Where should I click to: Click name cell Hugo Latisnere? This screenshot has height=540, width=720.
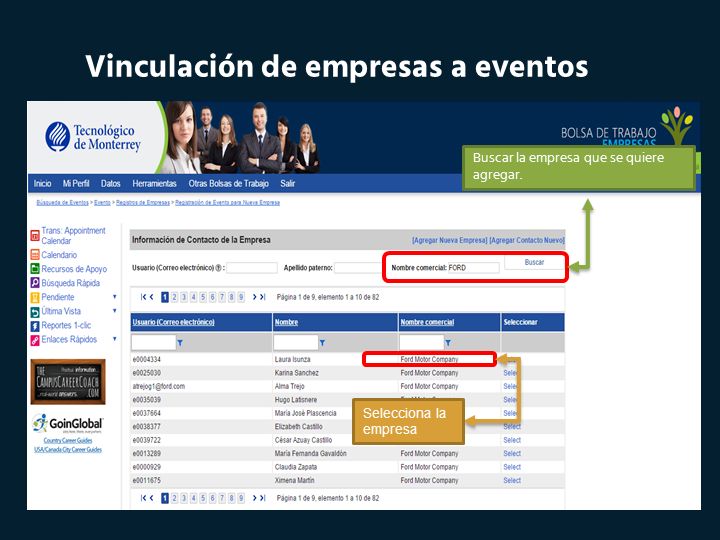tap(296, 400)
